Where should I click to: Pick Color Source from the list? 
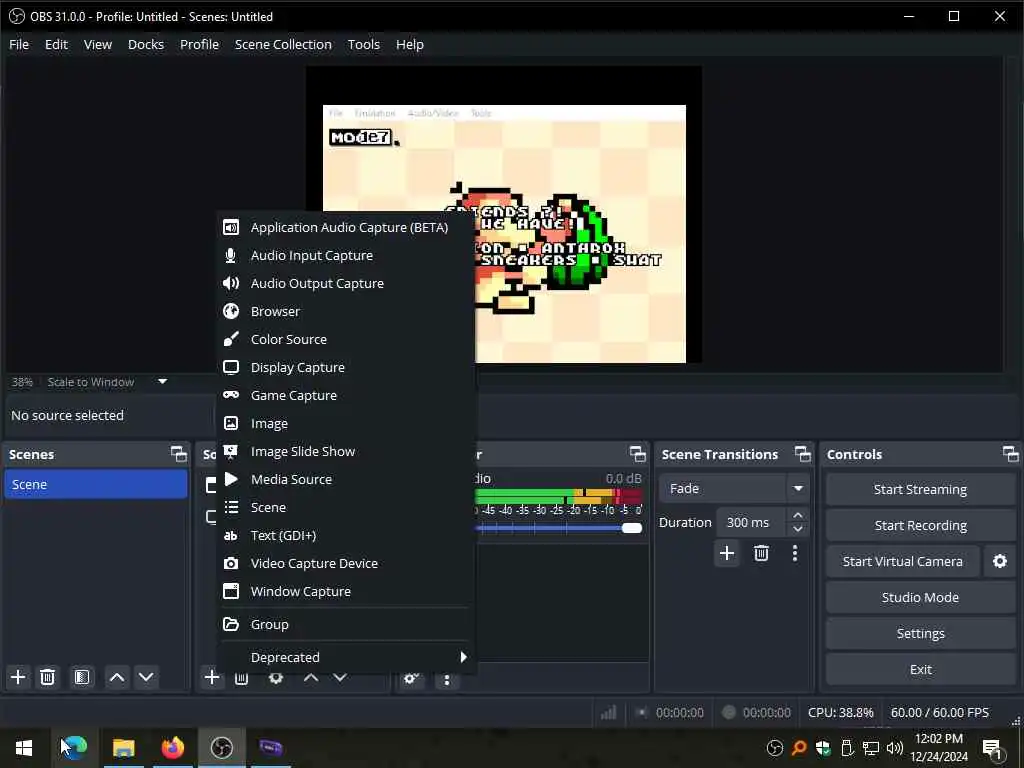pos(345,340)
